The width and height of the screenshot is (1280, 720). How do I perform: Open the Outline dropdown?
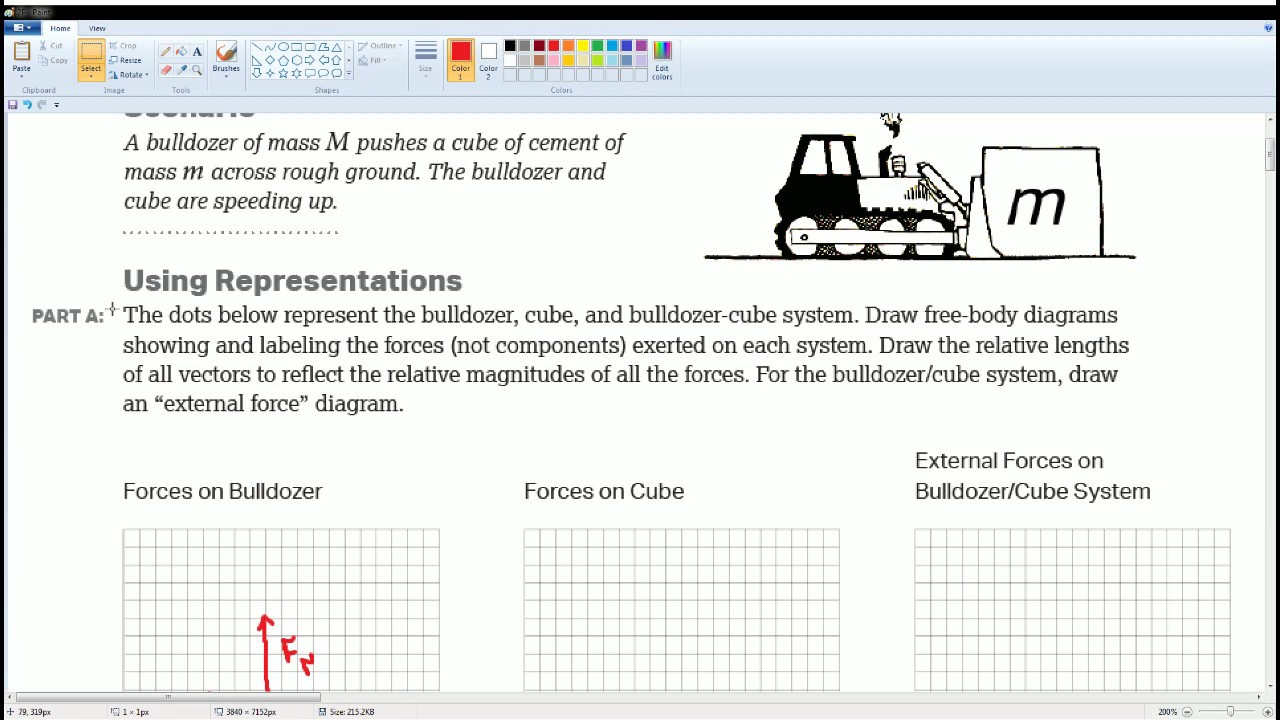coord(381,46)
